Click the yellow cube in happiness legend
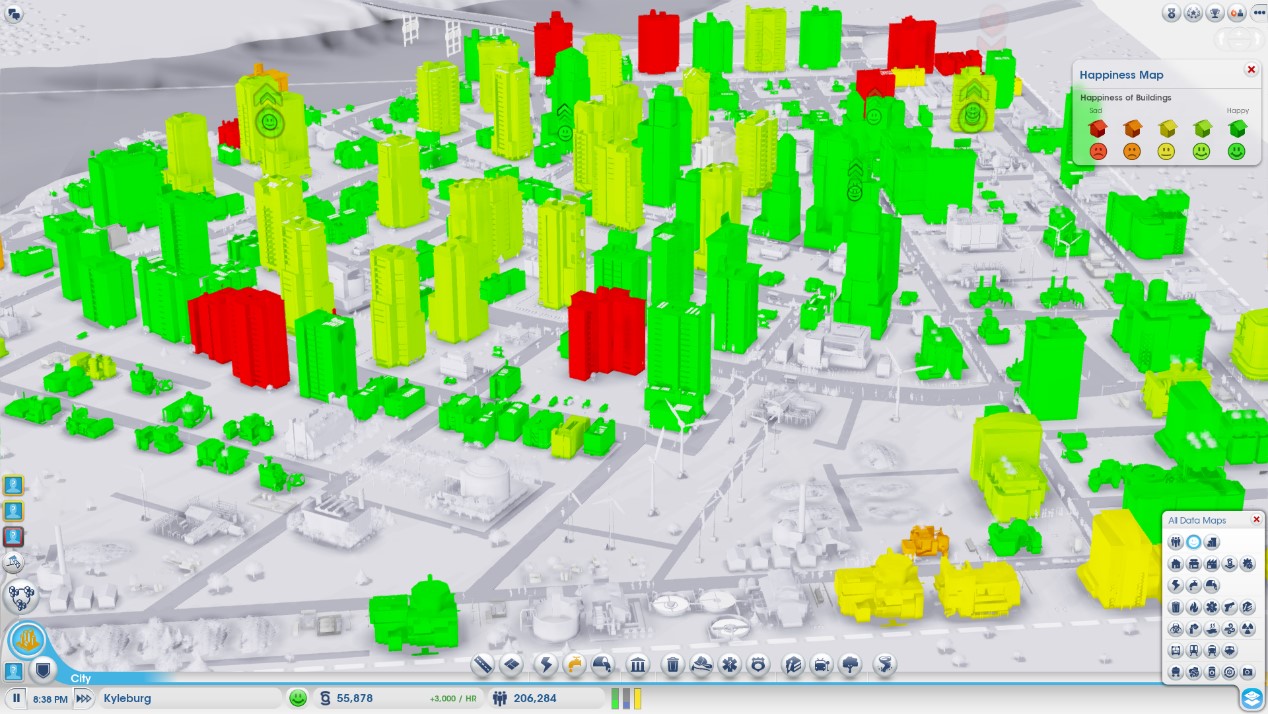The height and width of the screenshot is (714, 1268). (x=1167, y=128)
